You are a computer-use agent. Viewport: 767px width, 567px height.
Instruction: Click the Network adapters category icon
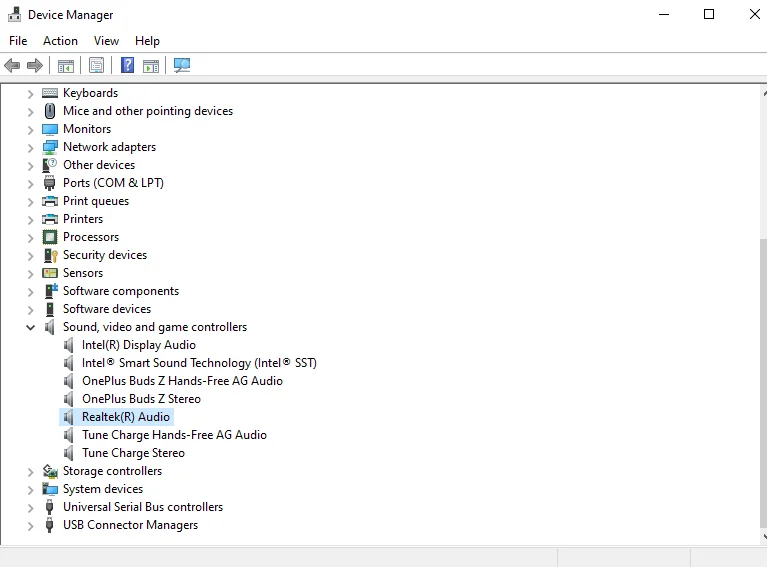[50, 147]
